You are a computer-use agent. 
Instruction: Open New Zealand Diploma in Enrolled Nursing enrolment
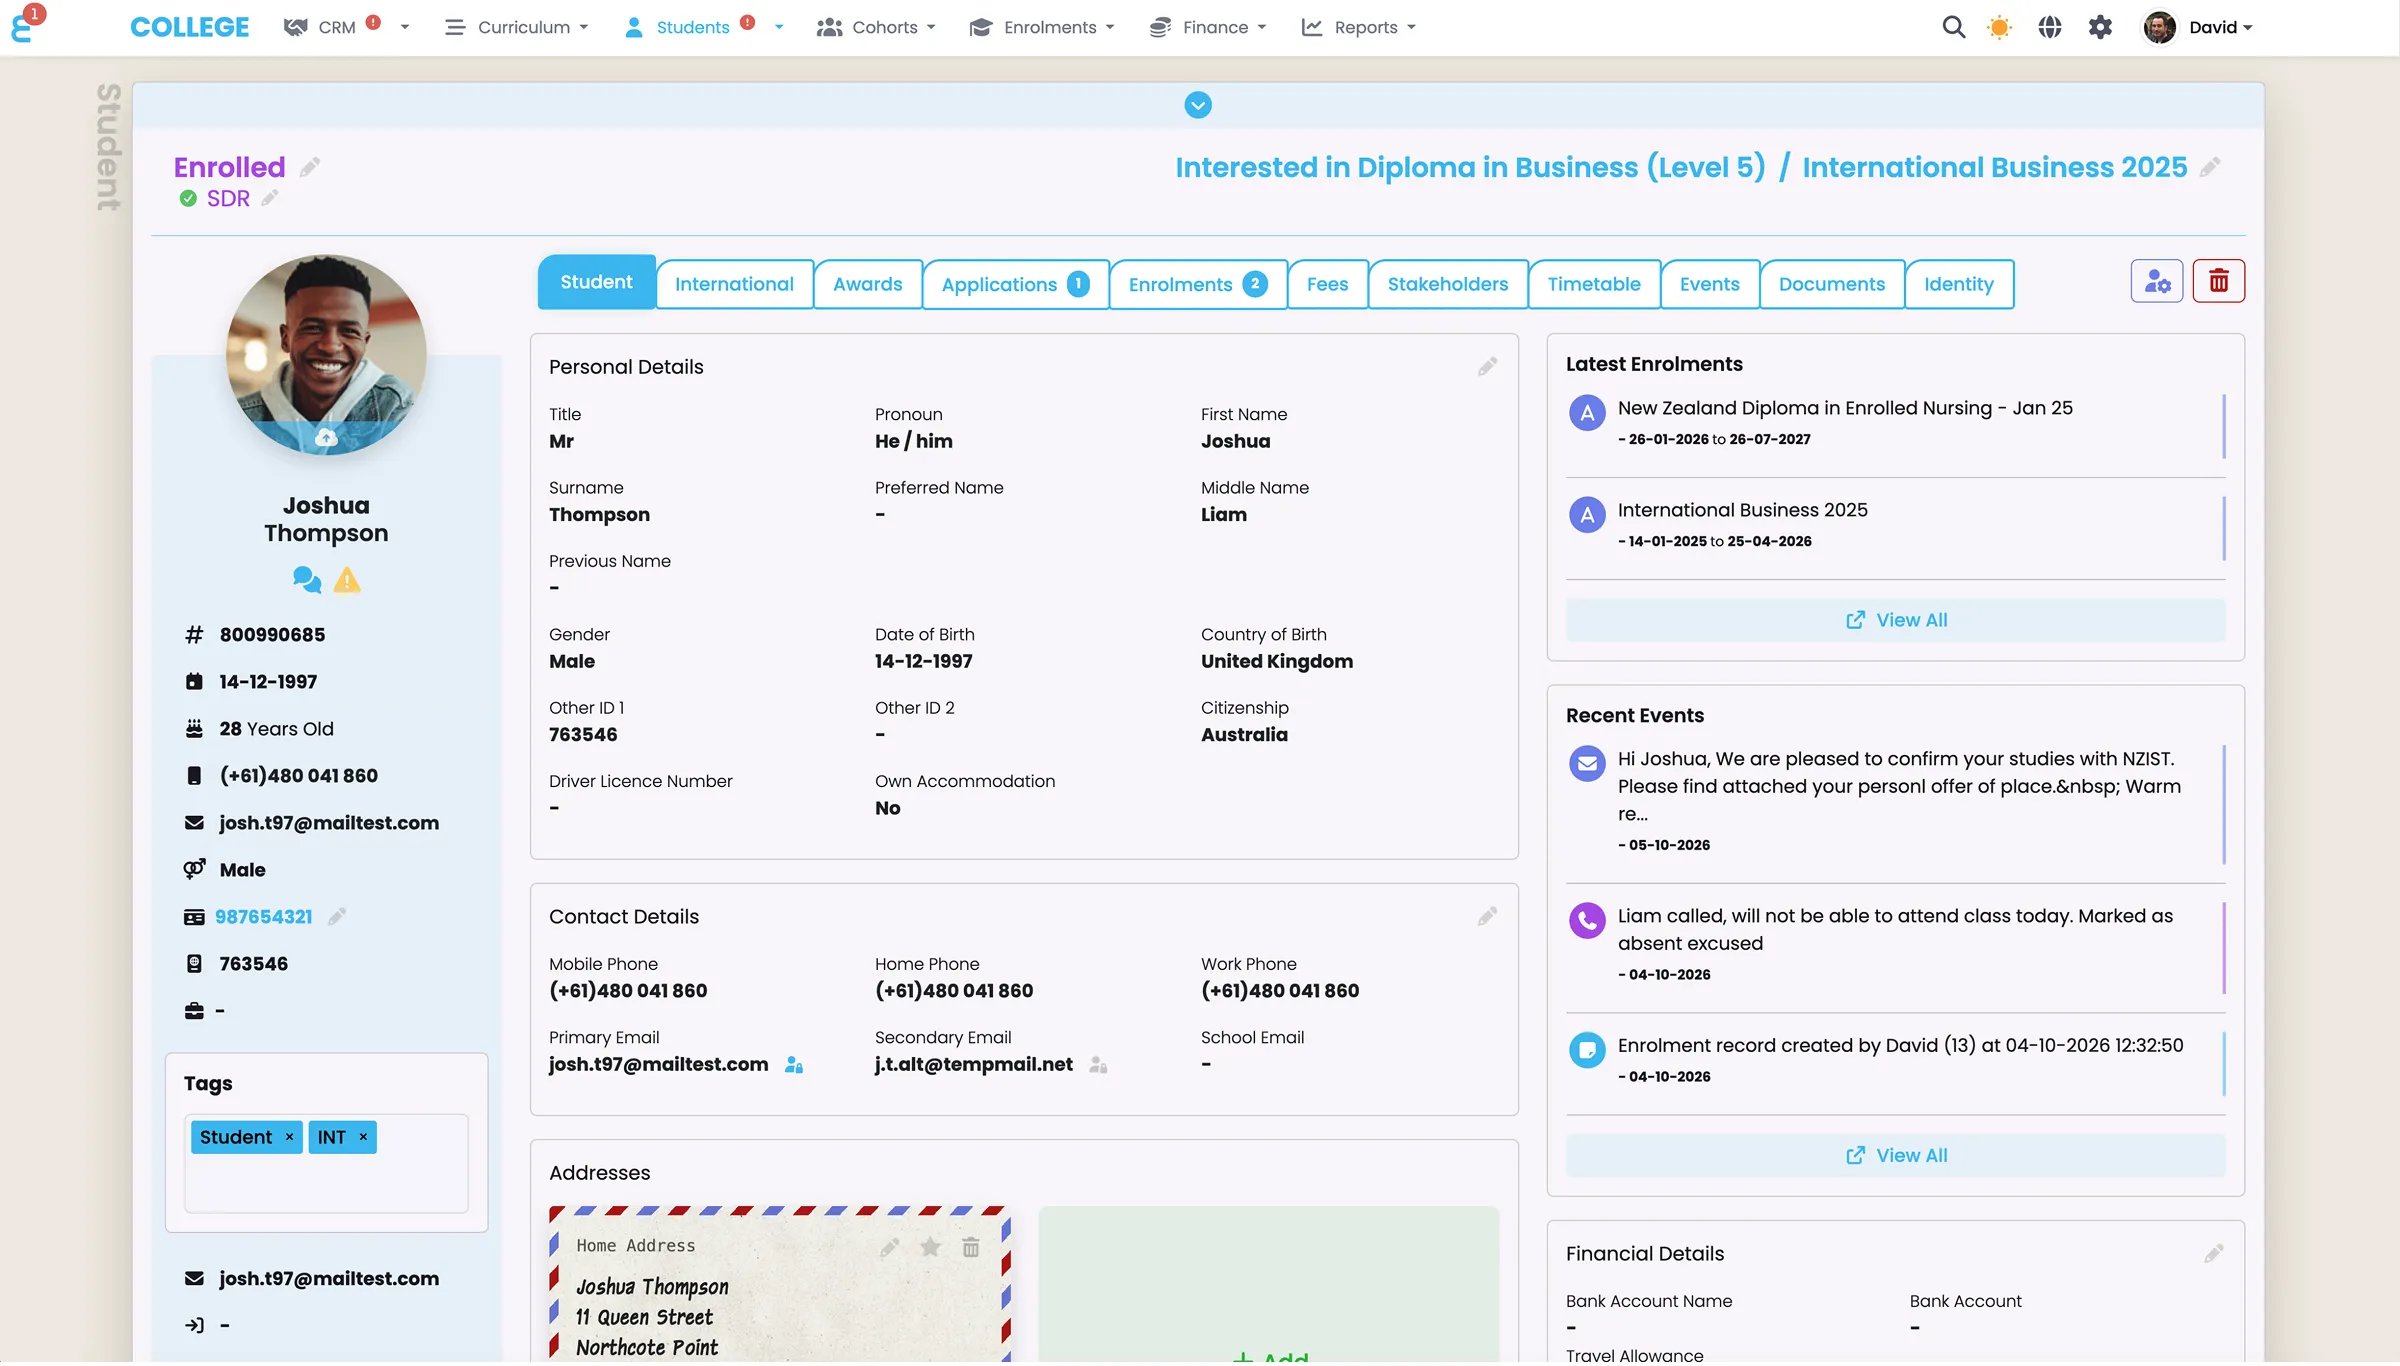click(1844, 408)
